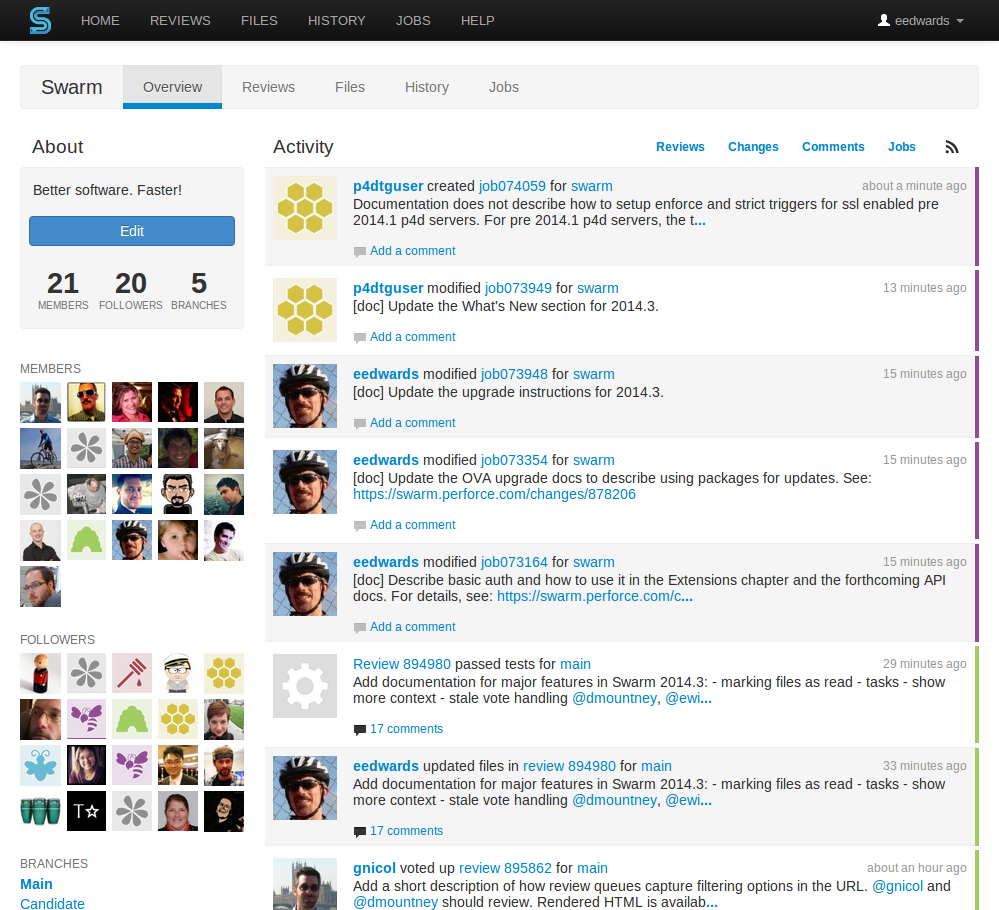Image resolution: width=999 pixels, height=910 pixels.
Task: Open job073354 link
Action: [x=514, y=460]
